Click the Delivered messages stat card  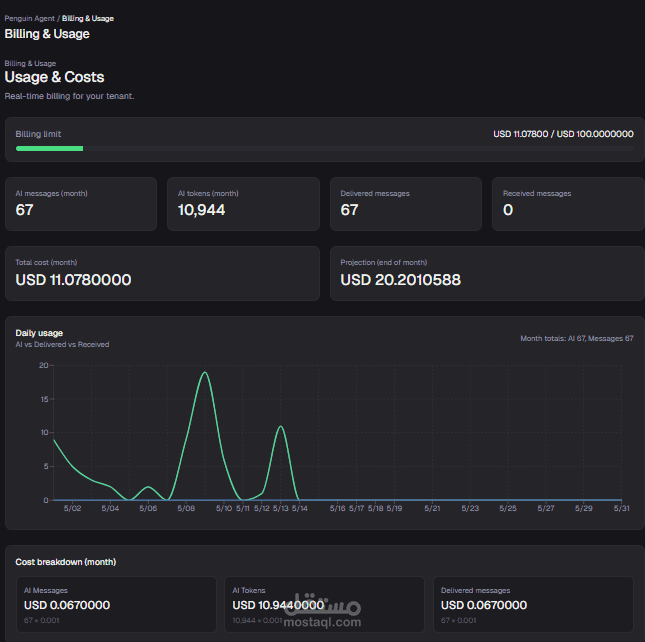click(406, 204)
